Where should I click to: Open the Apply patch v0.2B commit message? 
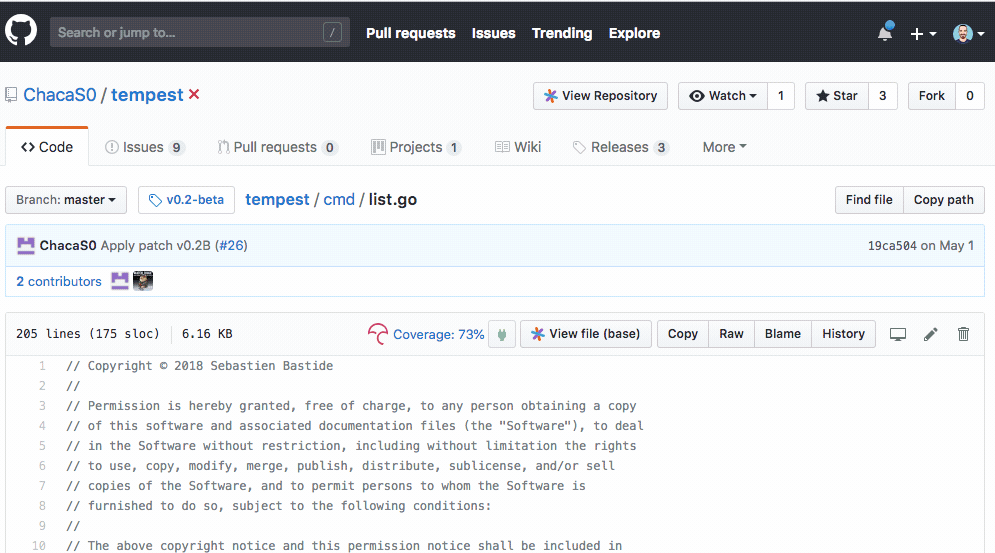tap(155, 246)
